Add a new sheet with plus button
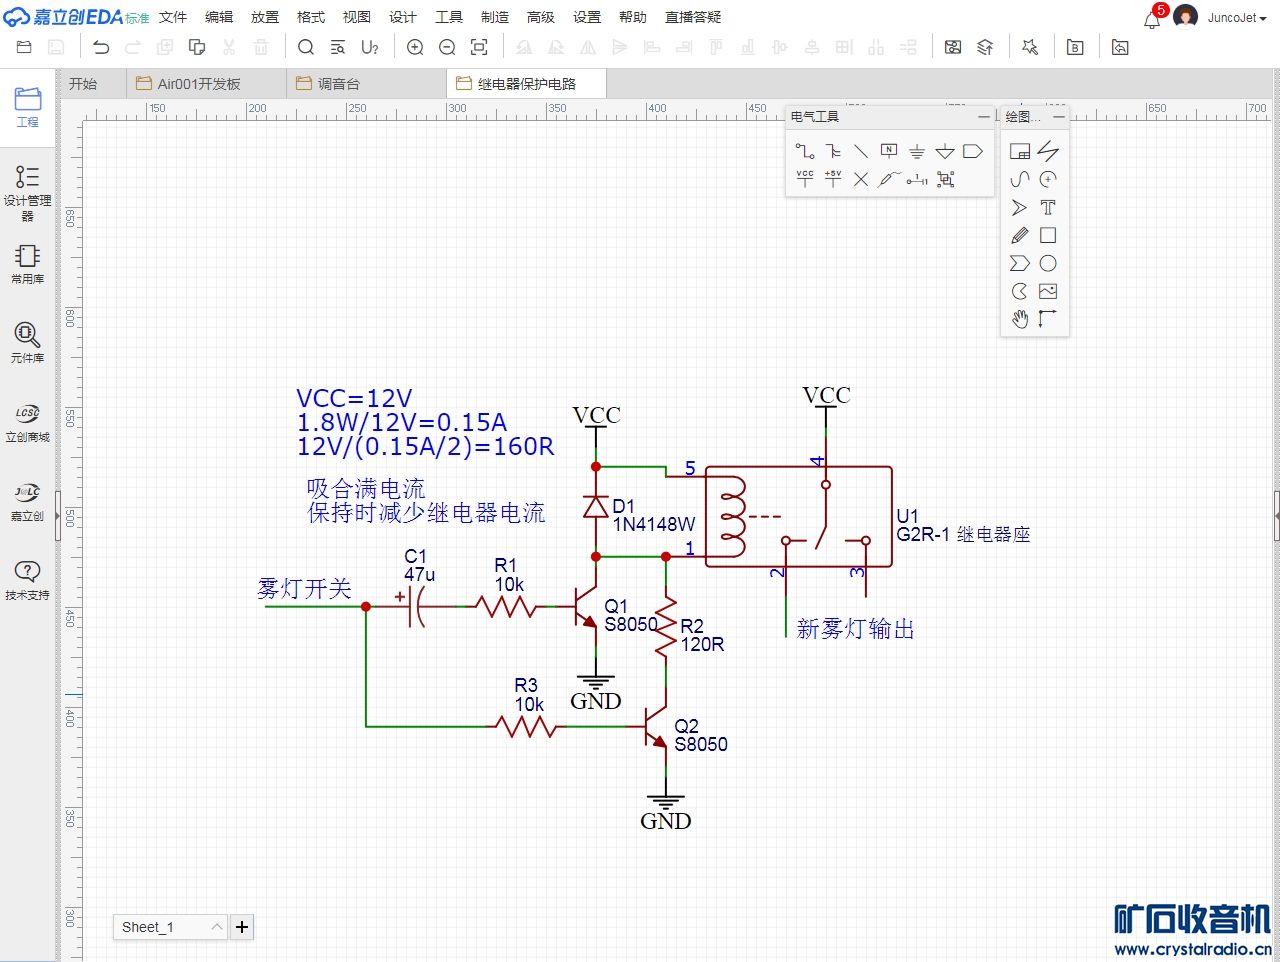This screenshot has width=1280, height=962. click(x=242, y=927)
